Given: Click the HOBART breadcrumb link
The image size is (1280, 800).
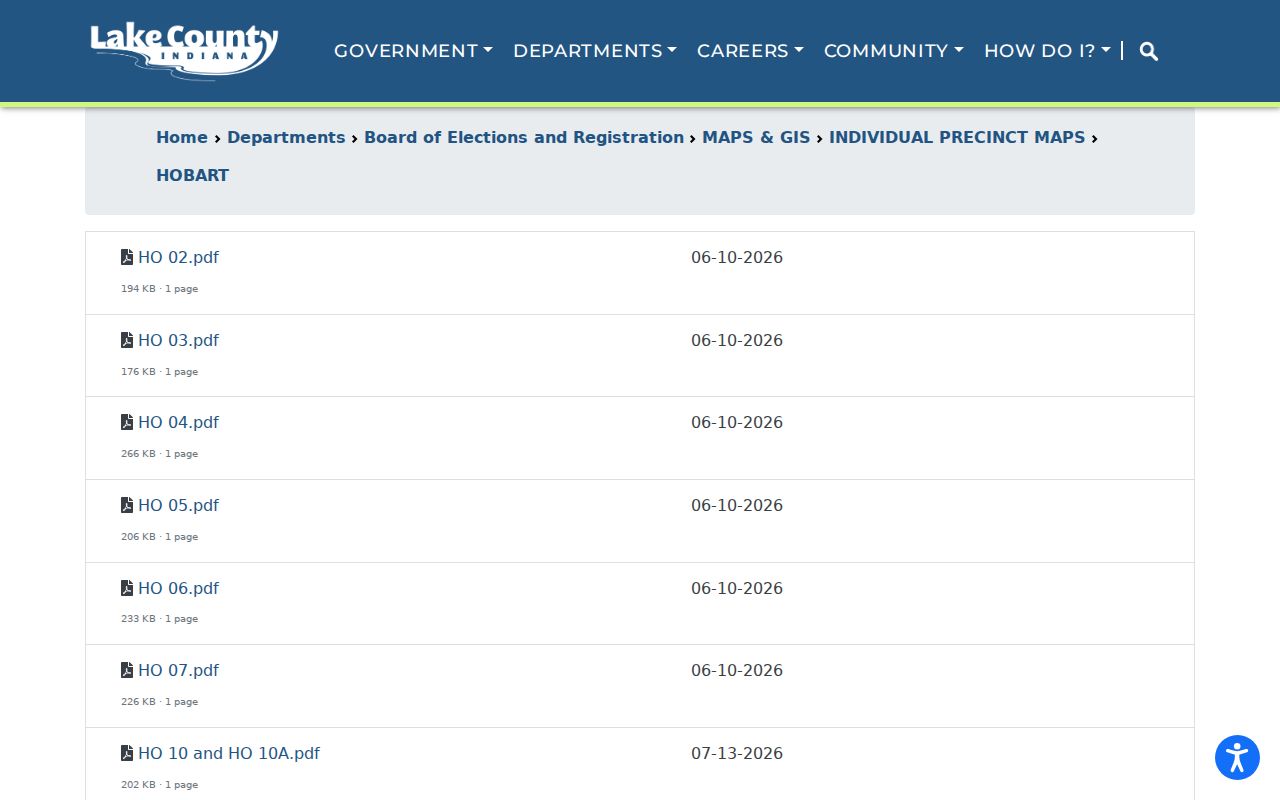Looking at the screenshot, I should point(192,175).
